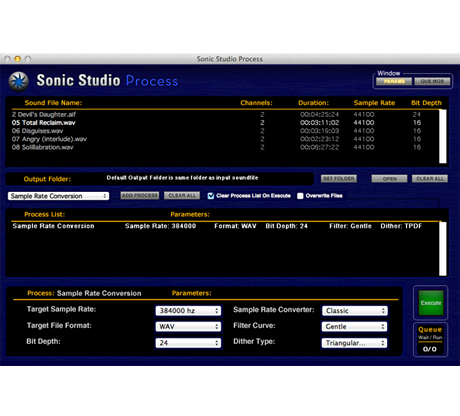Open the Bit Depth 24 dropdown

188,343
